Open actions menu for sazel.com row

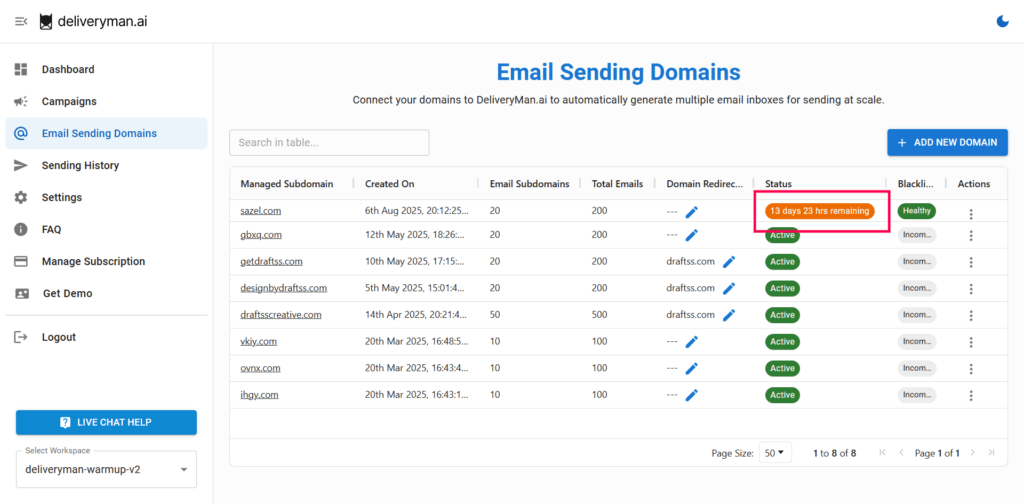[x=970, y=213]
